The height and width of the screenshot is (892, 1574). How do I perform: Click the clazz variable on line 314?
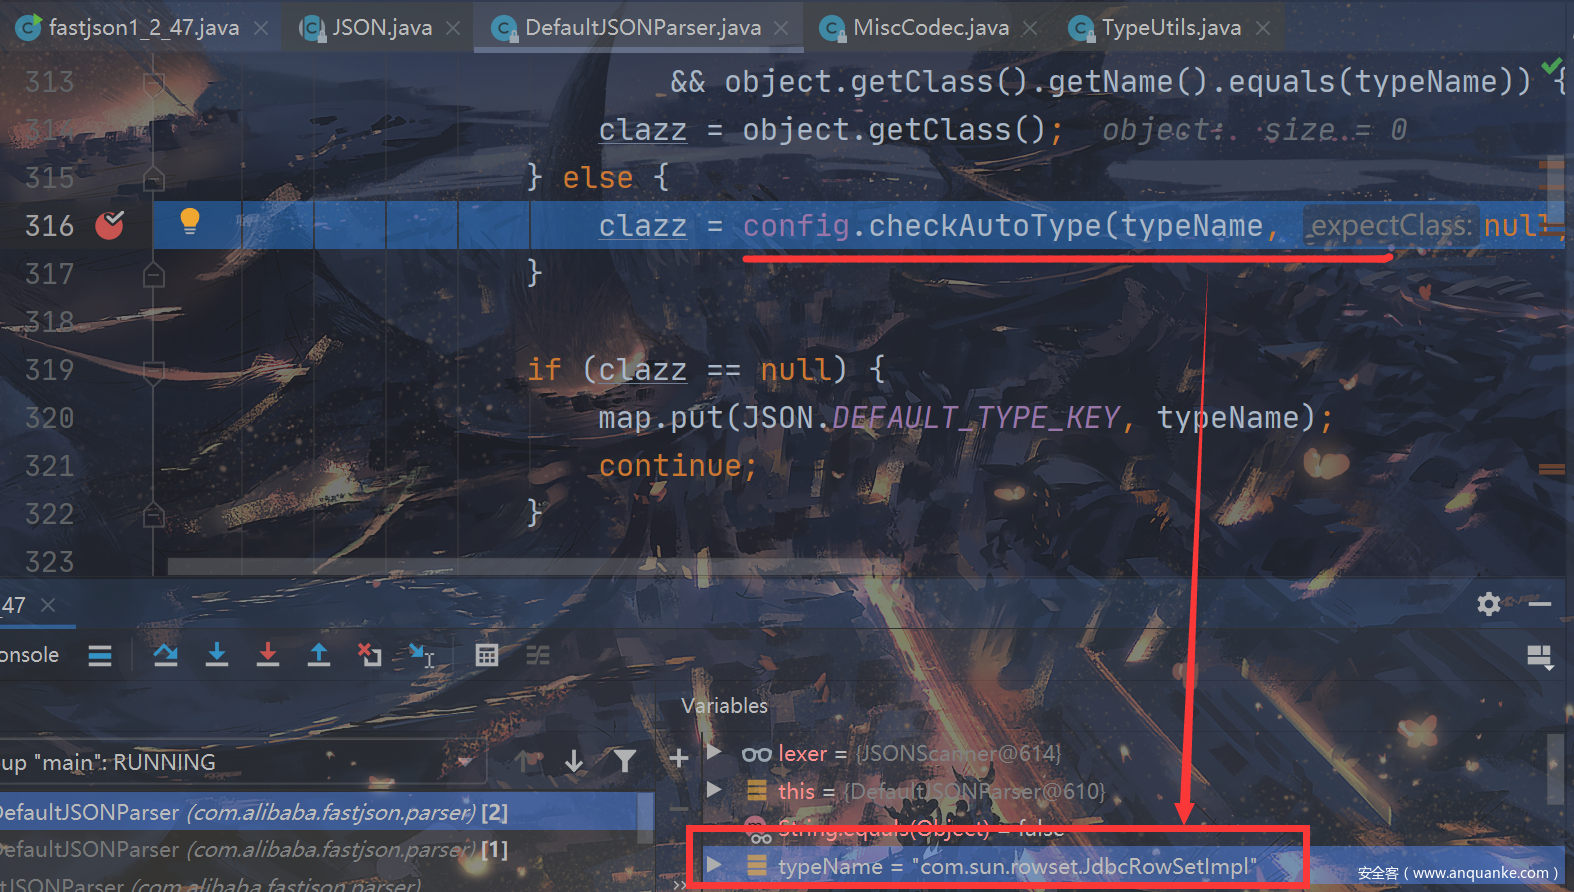point(642,130)
